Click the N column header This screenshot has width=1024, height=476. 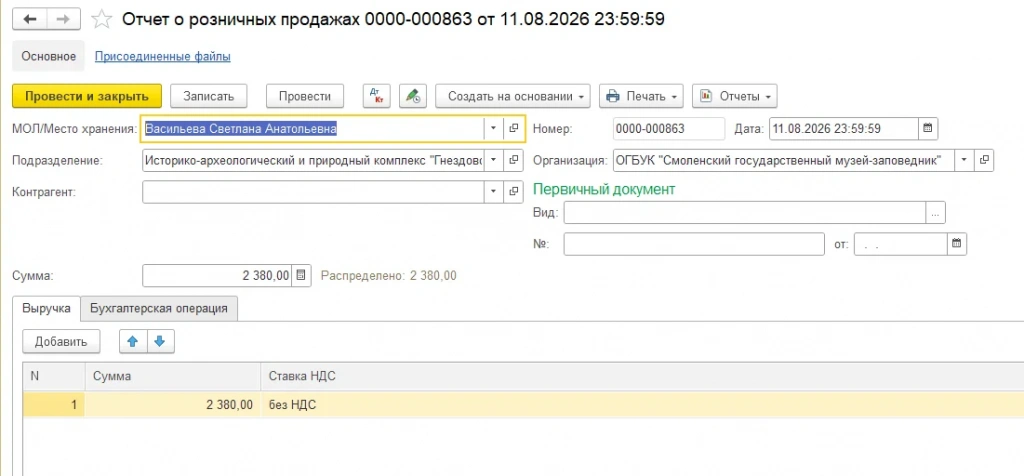[54, 376]
